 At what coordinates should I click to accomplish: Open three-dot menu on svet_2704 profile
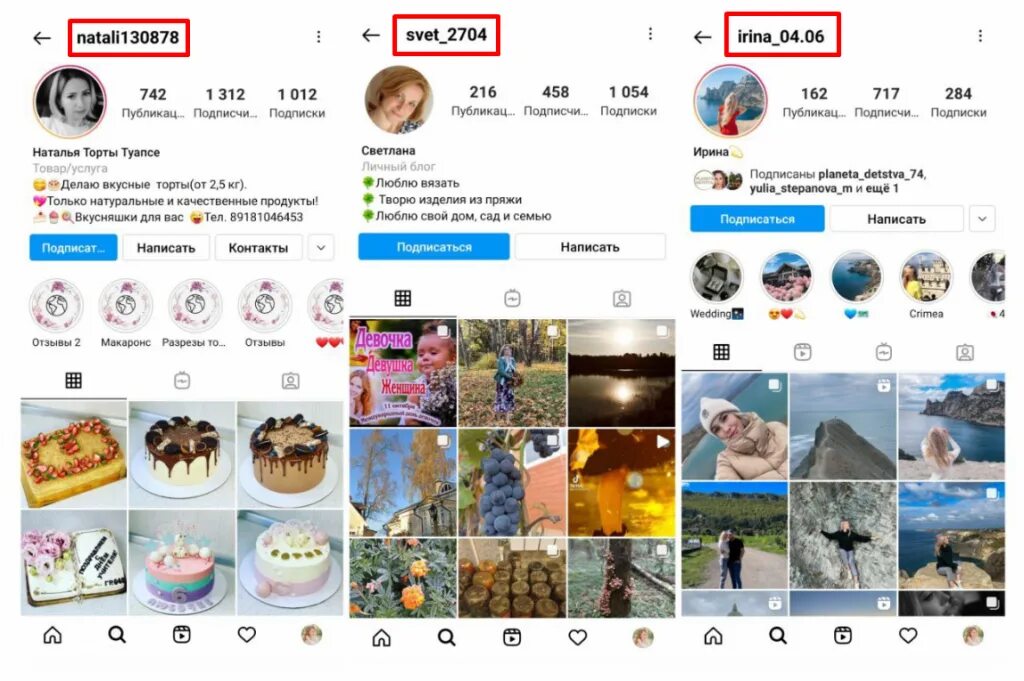(650, 34)
